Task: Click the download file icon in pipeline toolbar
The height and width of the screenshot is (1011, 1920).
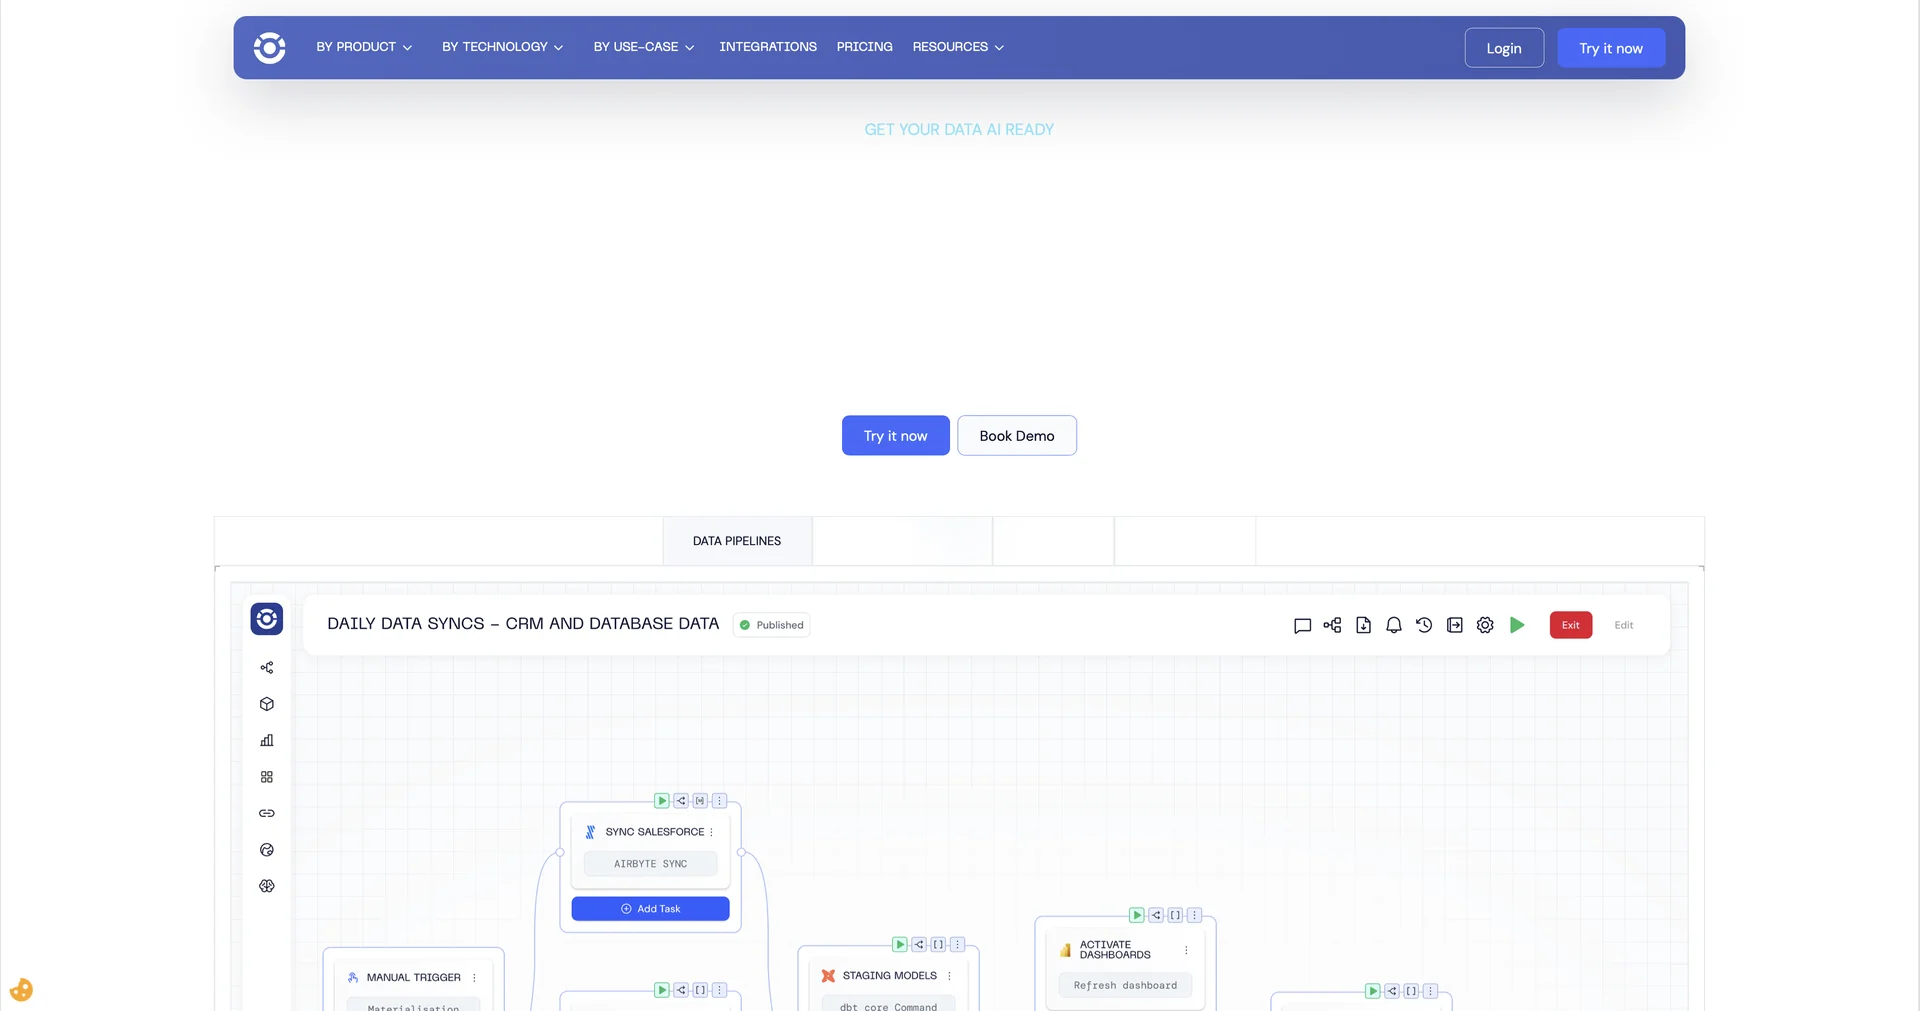Action: [1363, 625]
